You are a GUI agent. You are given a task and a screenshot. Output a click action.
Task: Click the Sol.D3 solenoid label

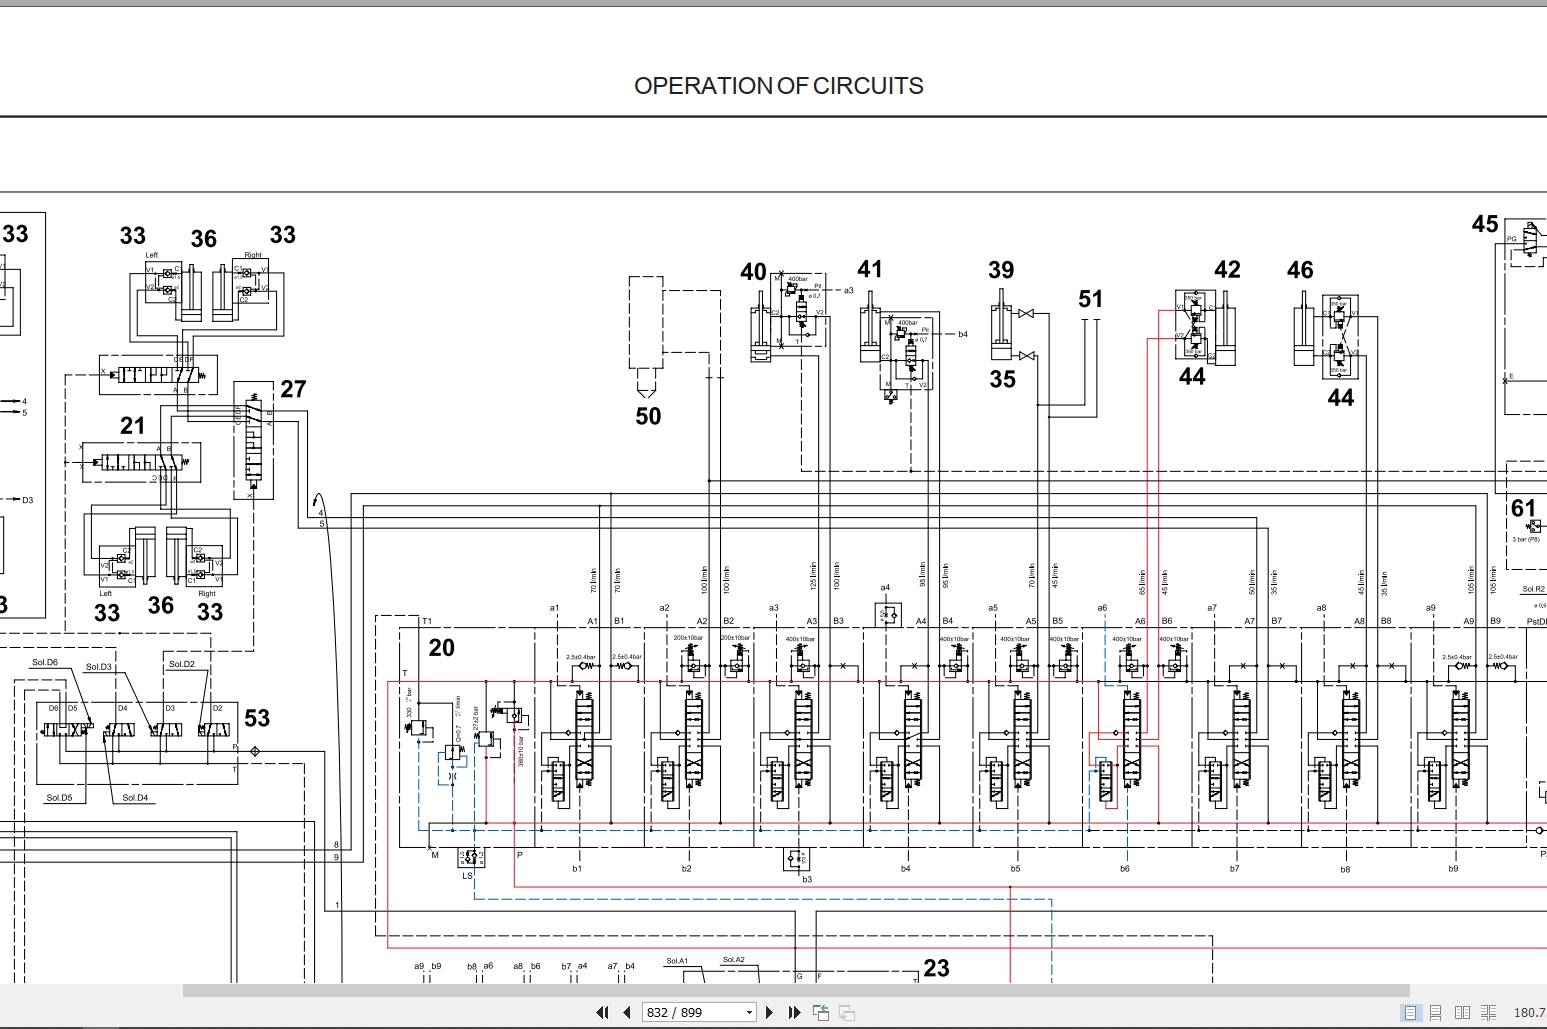point(99,667)
